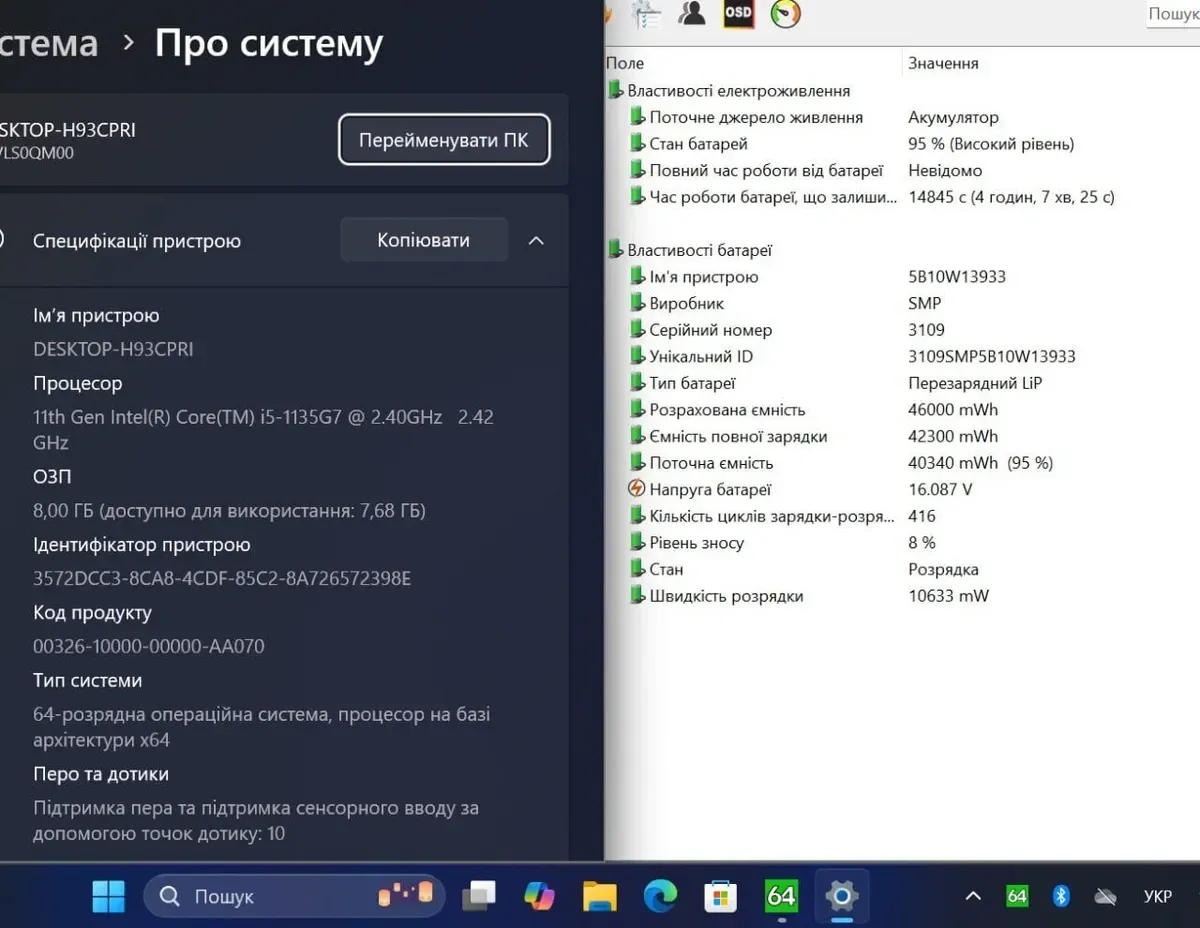The image size is (1200, 928).
Task: Click the Bluetooth icon in system tray
Action: point(1061,896)
